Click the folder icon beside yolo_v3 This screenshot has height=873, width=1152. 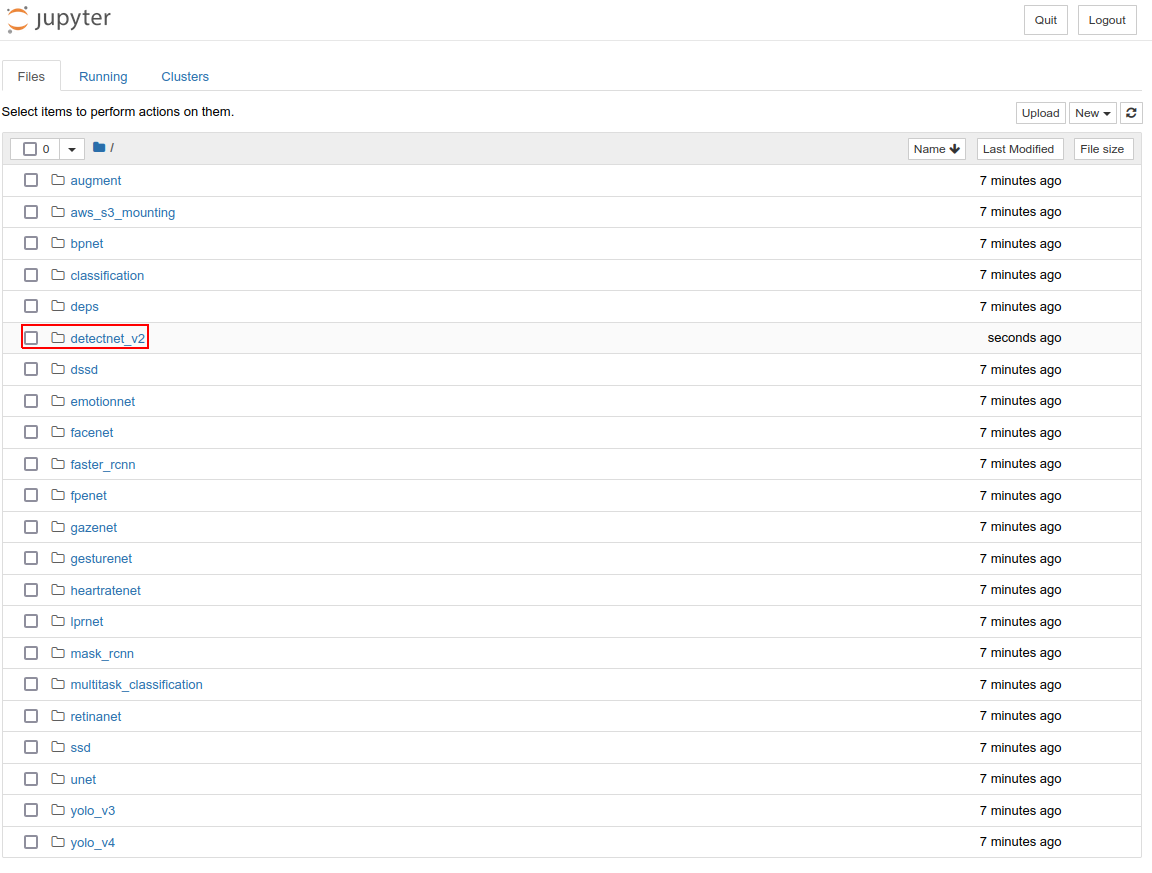[58, 810]
